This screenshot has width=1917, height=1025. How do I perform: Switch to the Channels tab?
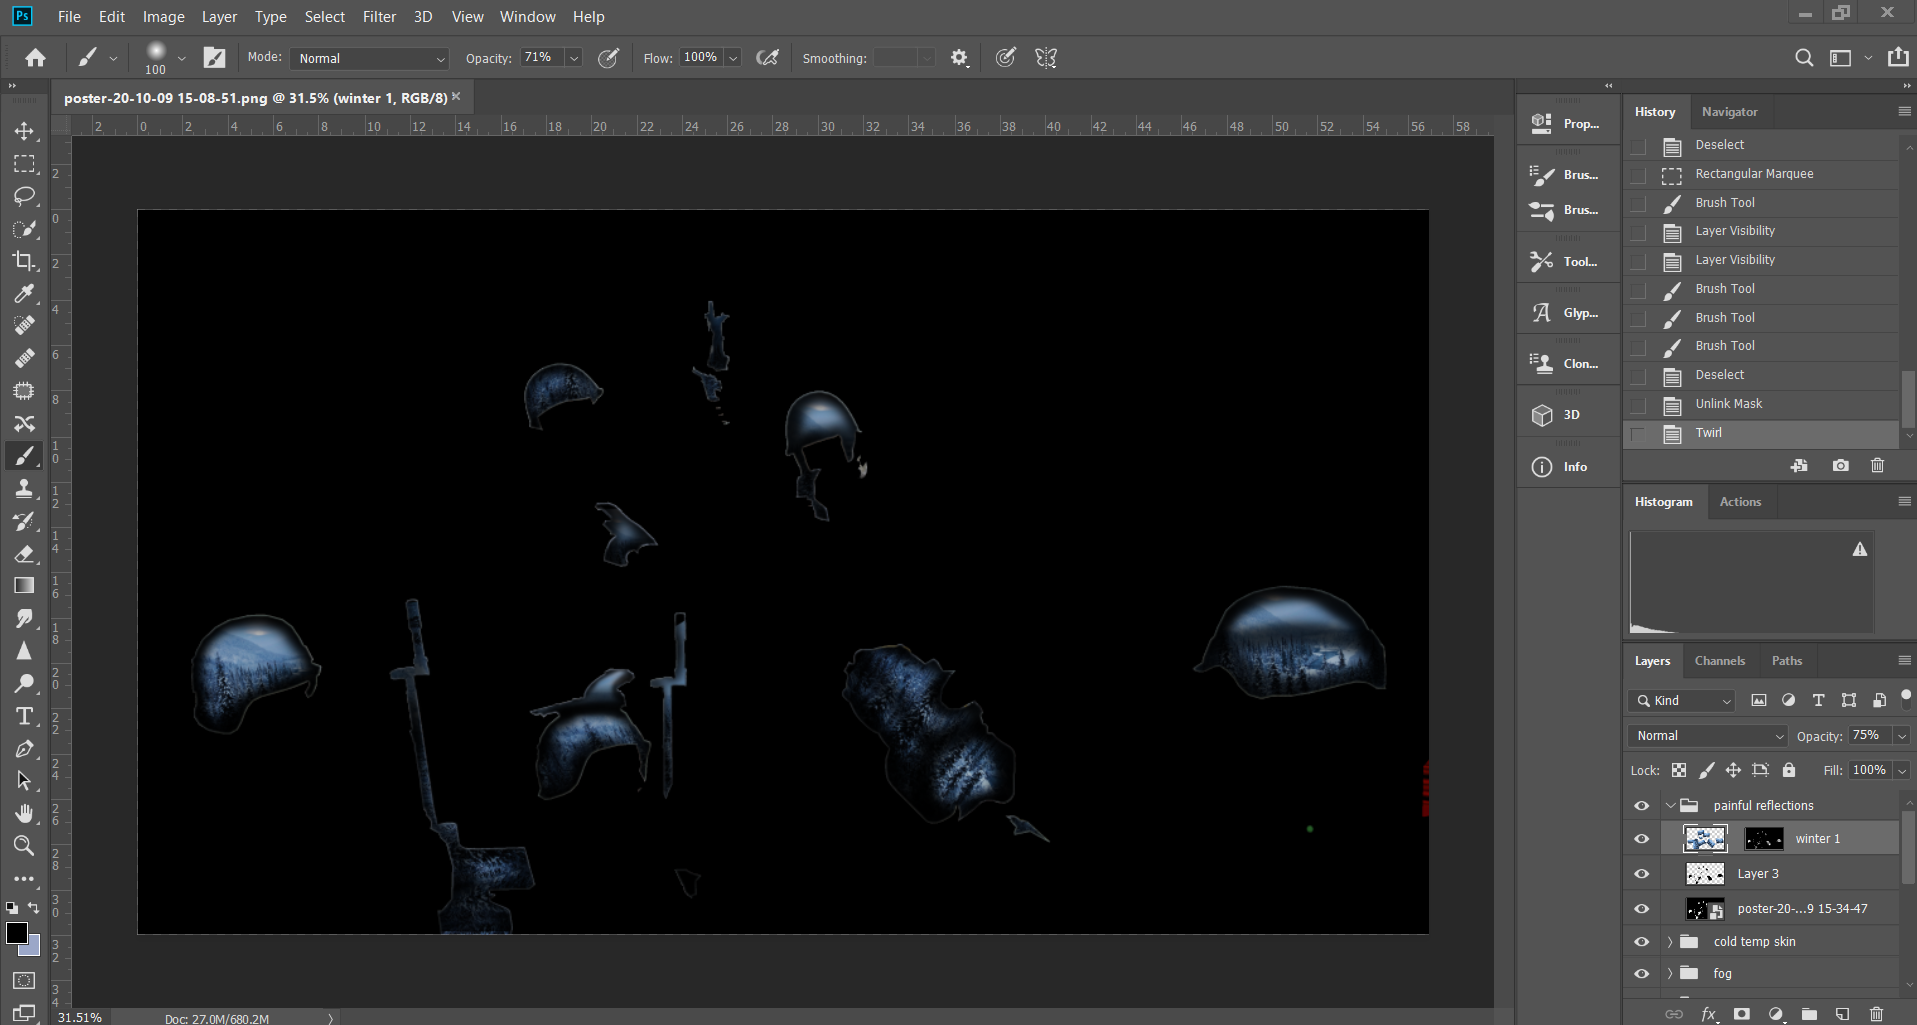(x=1719, y=661)
